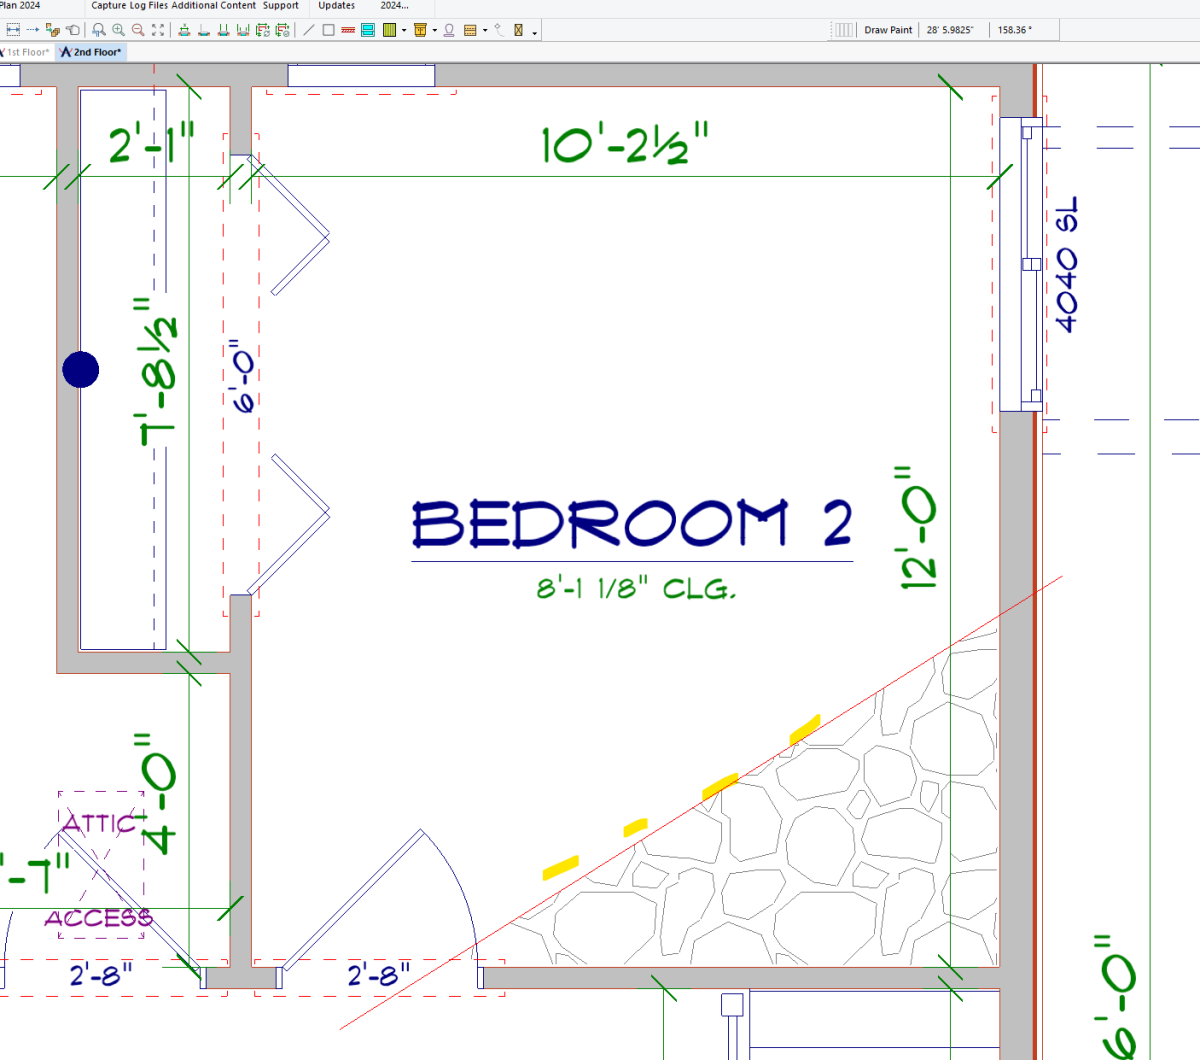Click the purple lamp fixture icon
1200x1060 pixels.
pos(449,30)
